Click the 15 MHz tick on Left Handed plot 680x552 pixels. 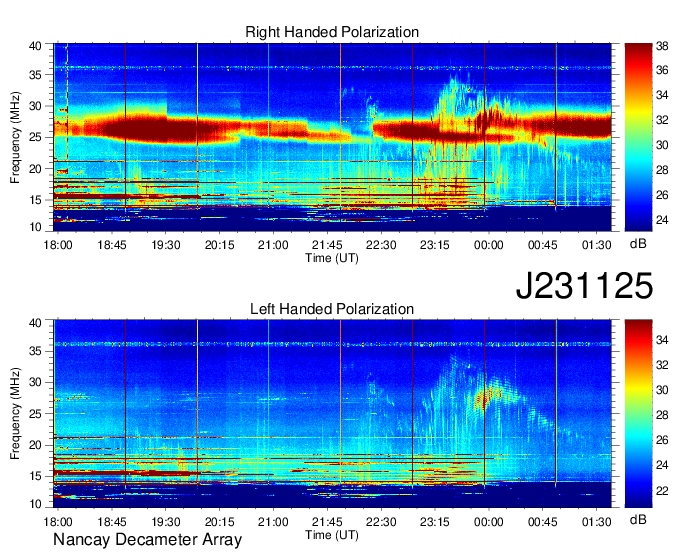click(35, 476)
